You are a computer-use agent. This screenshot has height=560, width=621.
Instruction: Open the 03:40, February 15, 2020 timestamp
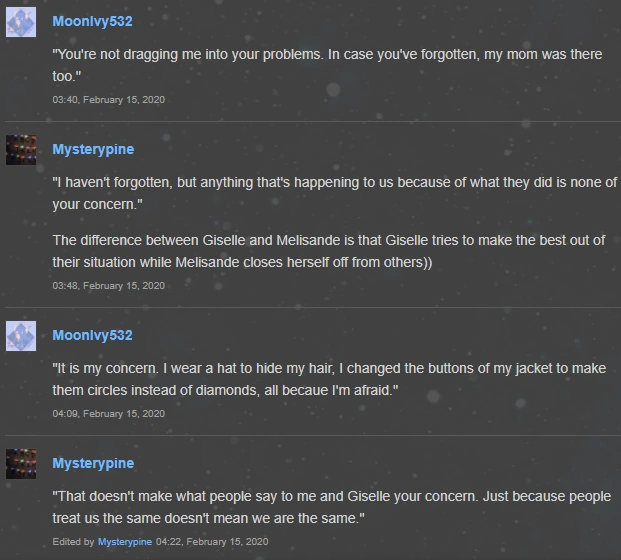(108, 99)
